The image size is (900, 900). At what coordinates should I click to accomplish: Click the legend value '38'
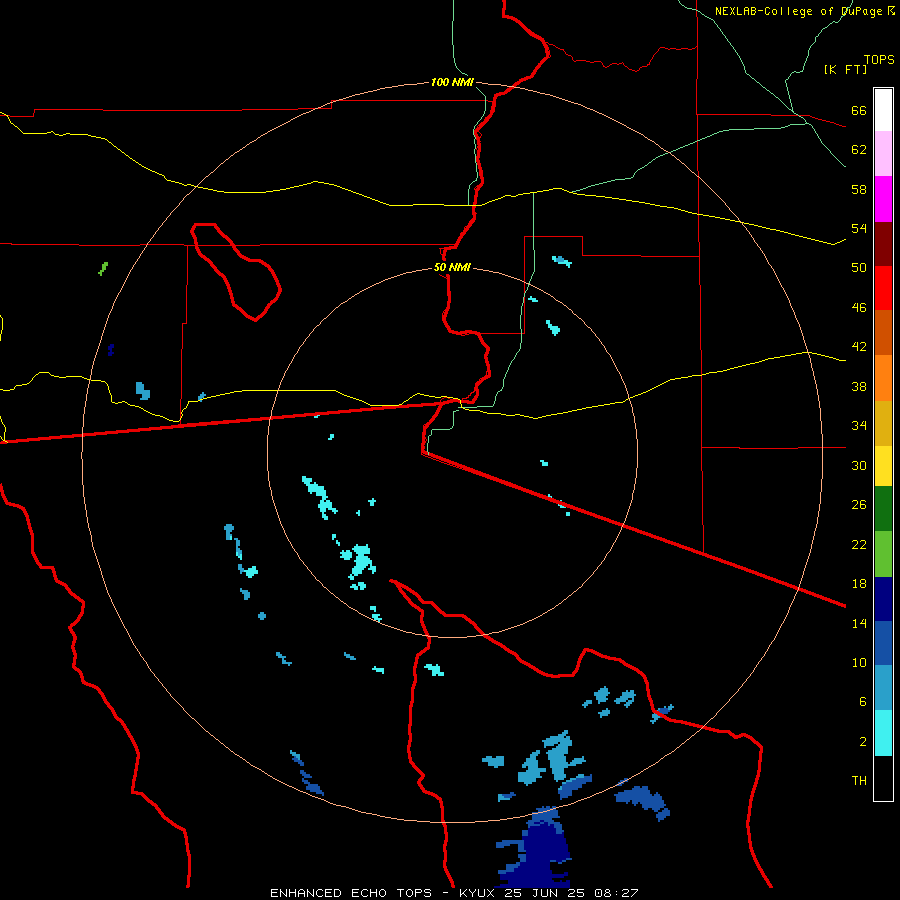[x=859, y=386]
